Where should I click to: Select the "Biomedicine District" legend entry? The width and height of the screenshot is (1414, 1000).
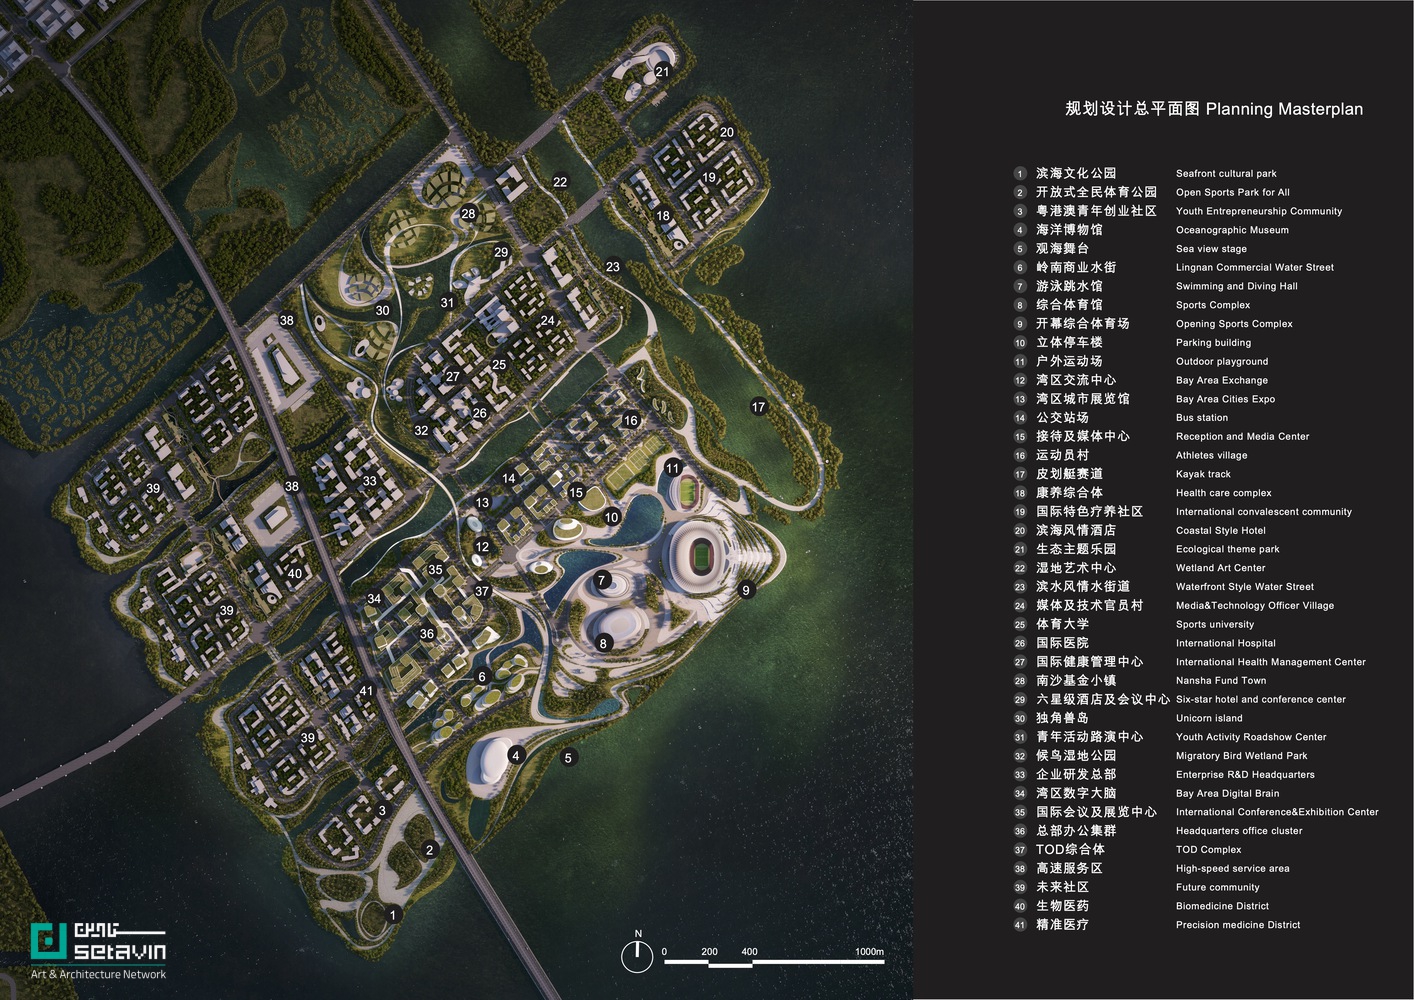click(x=1222, y=906)
